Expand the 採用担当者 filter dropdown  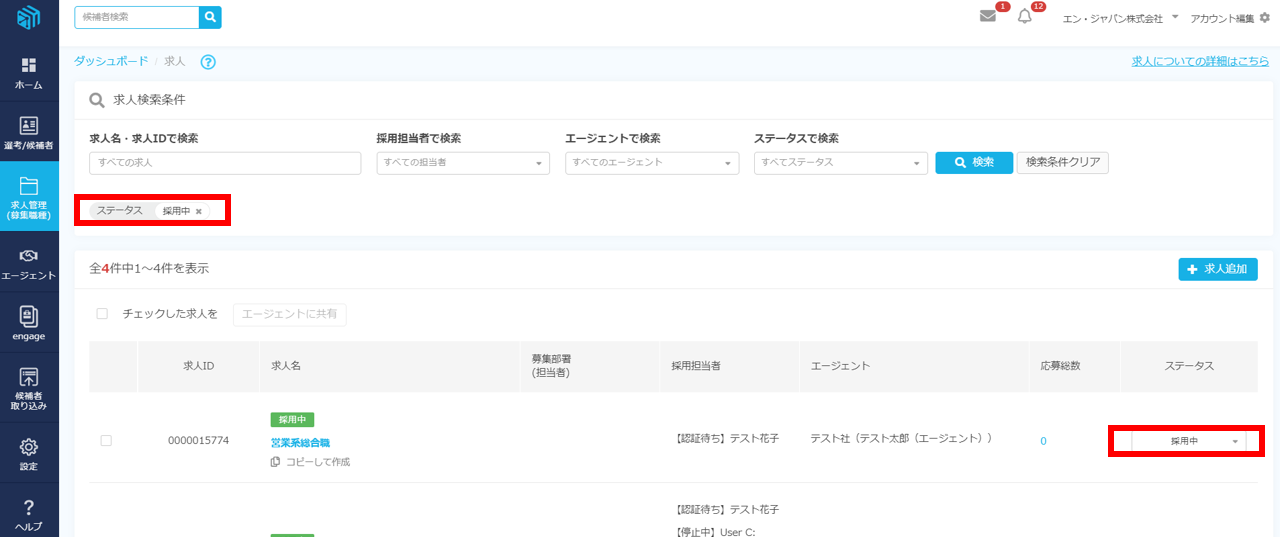coord(463,163)
